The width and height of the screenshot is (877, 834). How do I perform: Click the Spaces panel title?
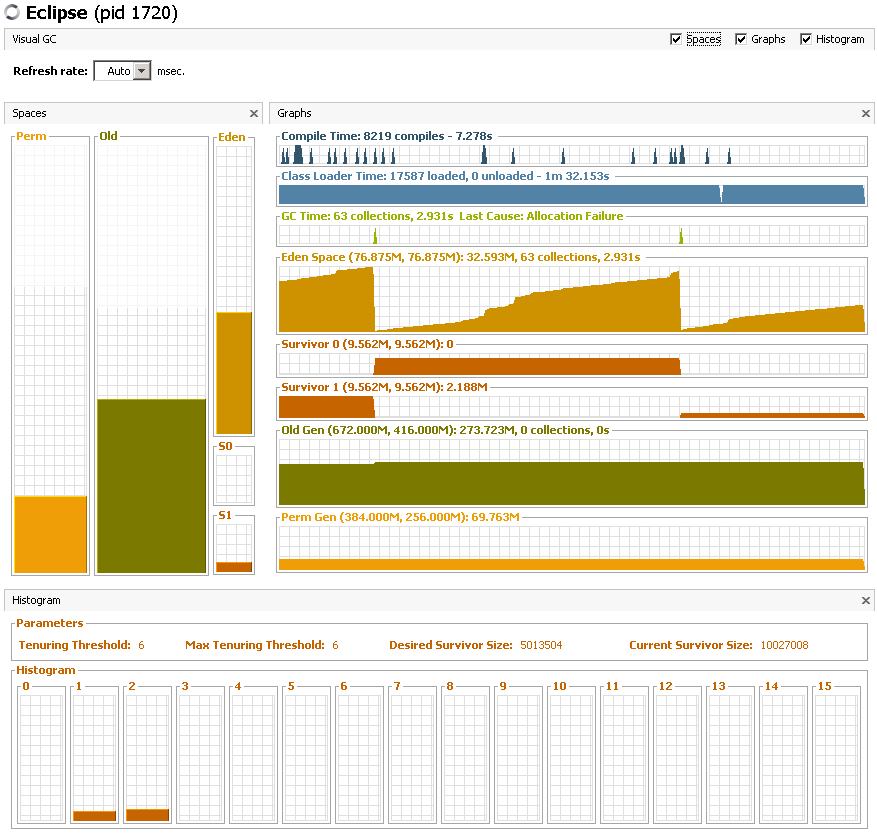point(29,114)
